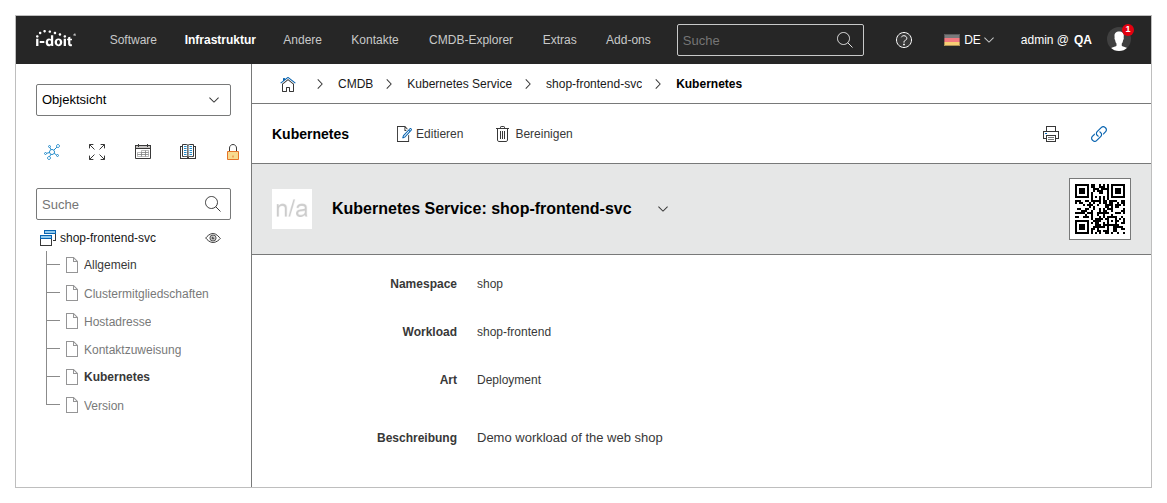Click the blue link chain icon
The width and height of the screenshot is (1167, 503).
coord(1099,134)
